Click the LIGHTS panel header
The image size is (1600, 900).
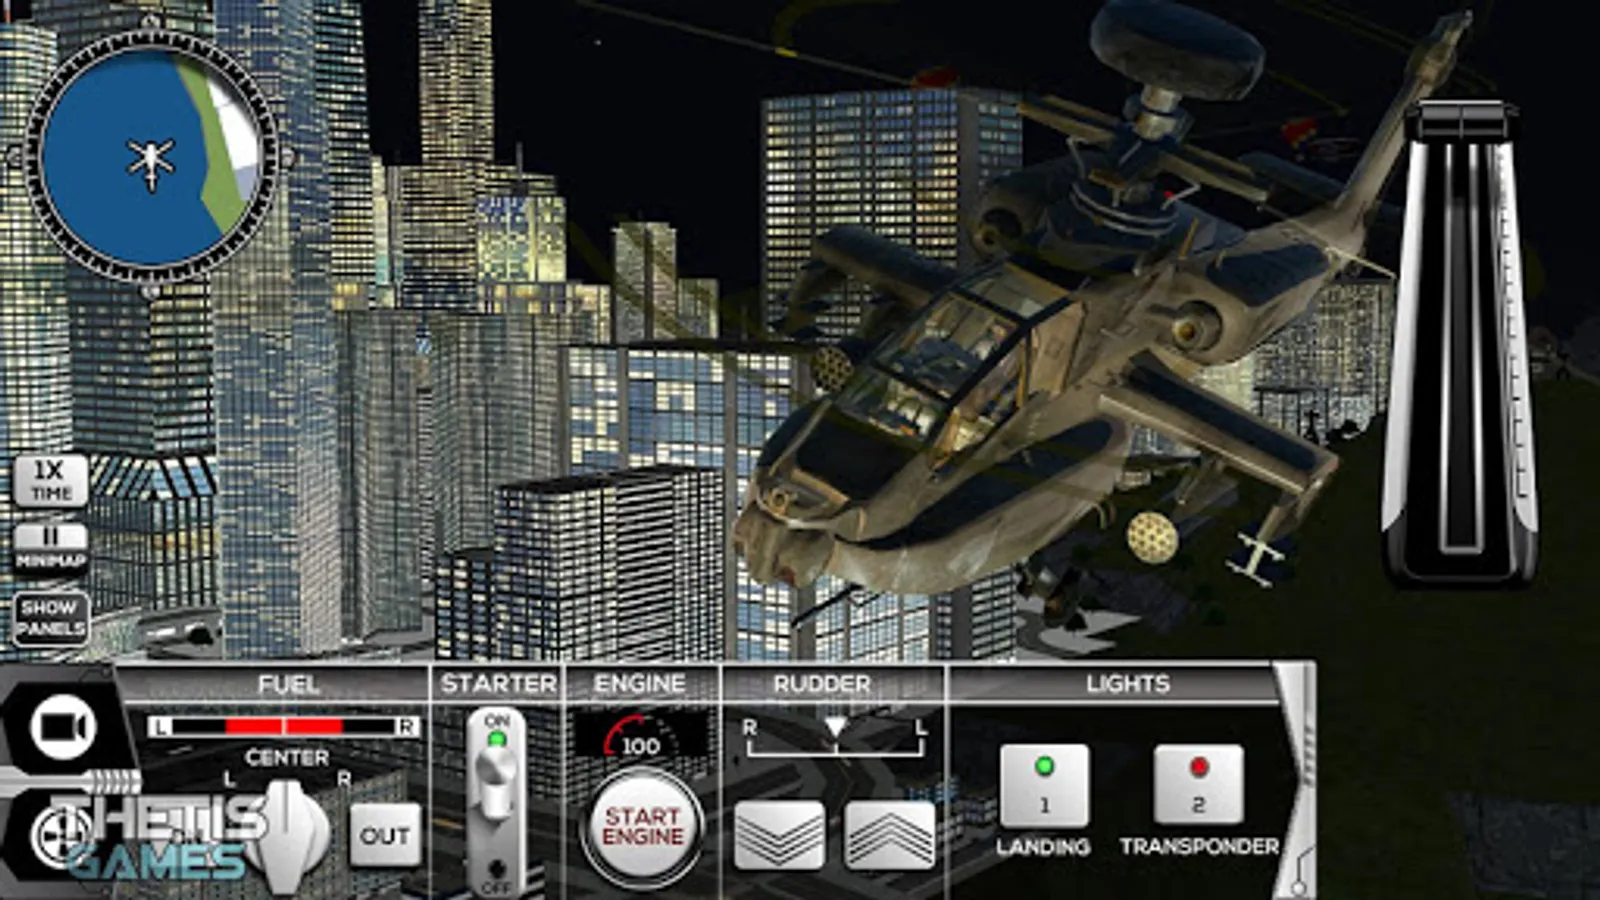(1127, 684)
